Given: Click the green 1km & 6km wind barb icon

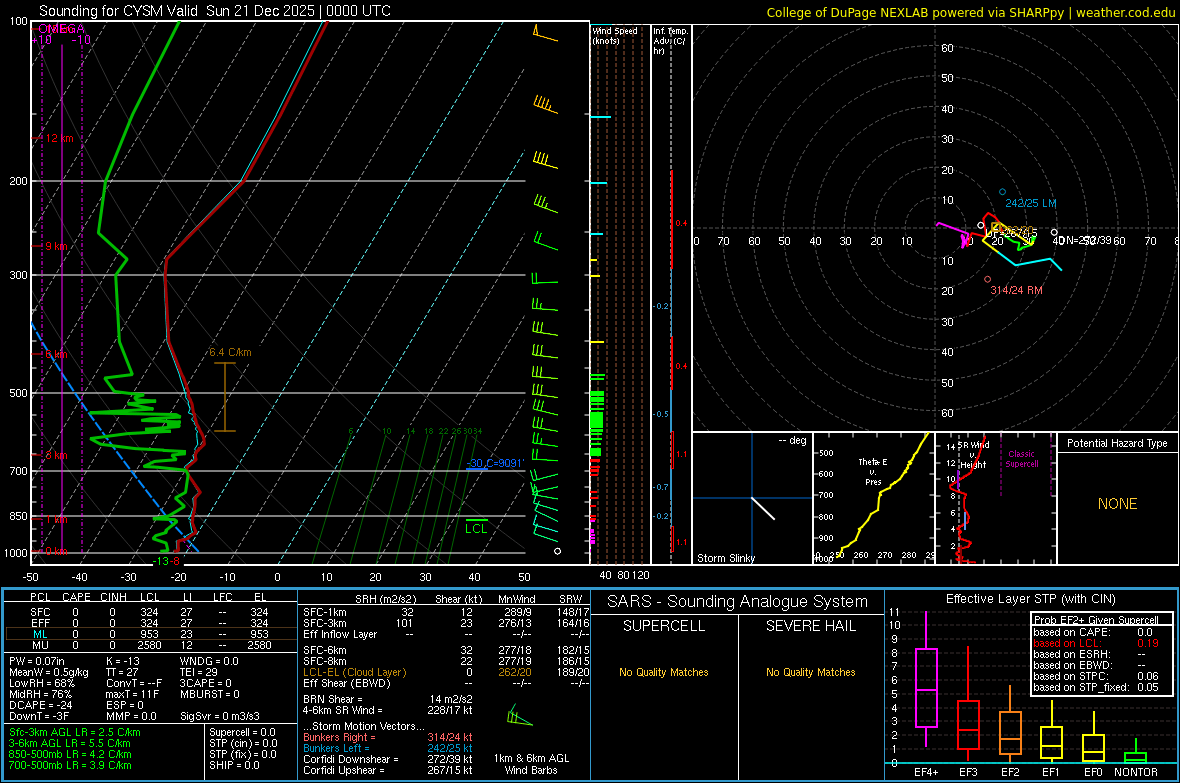Looking at the screenshot, I should tap(519, 715).
